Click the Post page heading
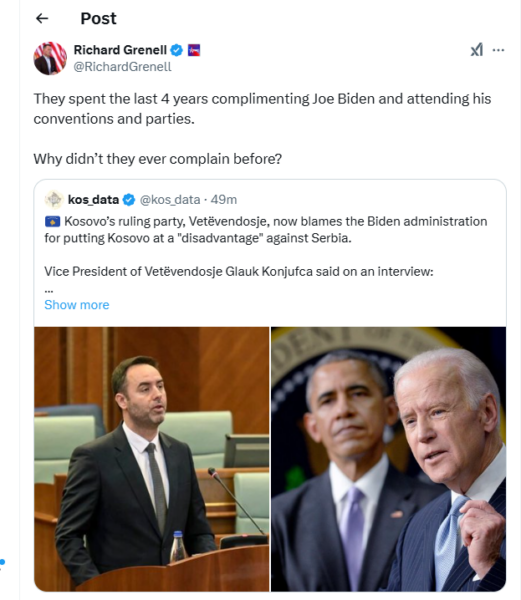Viewport: 521px width, 600px height. pyautogui.click(x=98, y=18)
